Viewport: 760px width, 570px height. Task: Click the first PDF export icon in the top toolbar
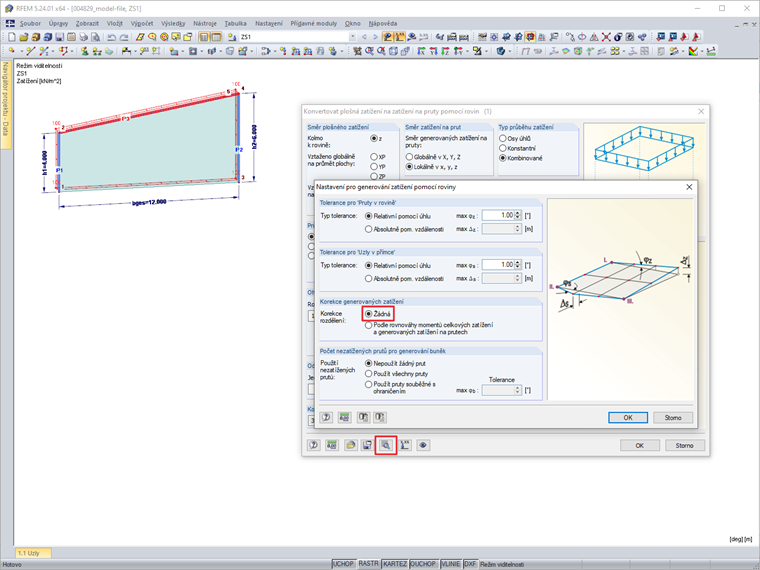(x=684, y=37)
